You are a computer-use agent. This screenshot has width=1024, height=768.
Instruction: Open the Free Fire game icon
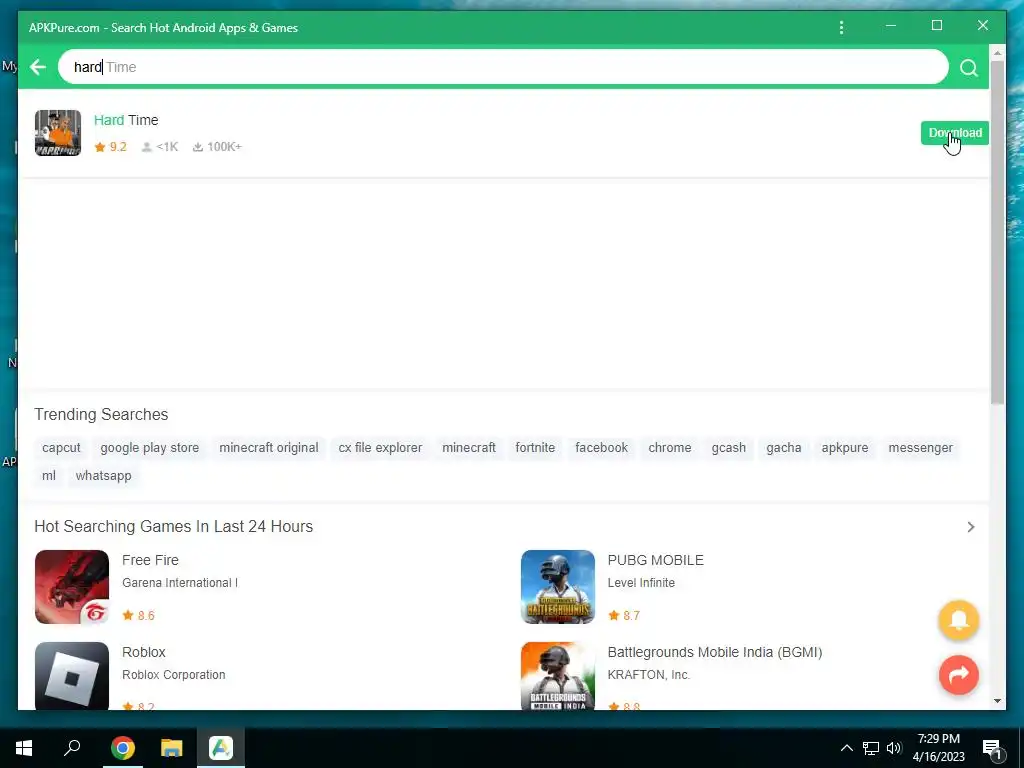[72, 587]
